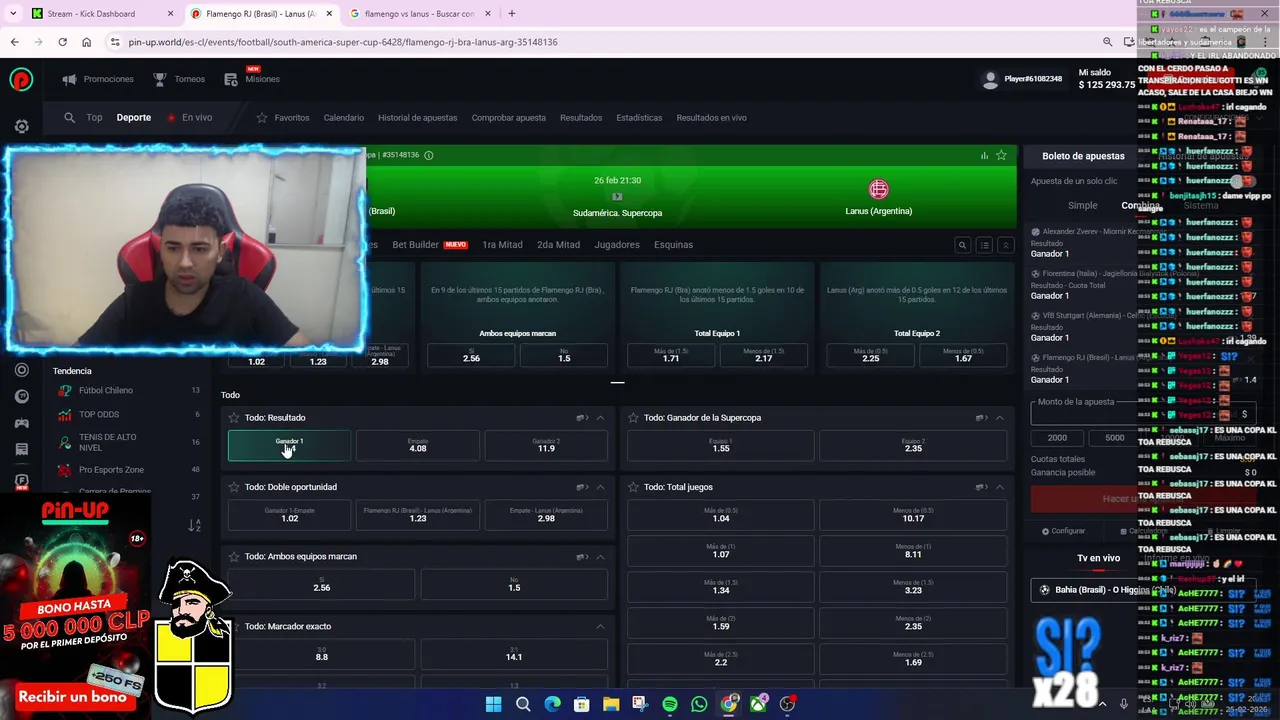The width and height of the screenshot is (1280, 720).
Task: Pick Total Equipo 1 Más de (1.5) 1.71
Action: [671, 355]
